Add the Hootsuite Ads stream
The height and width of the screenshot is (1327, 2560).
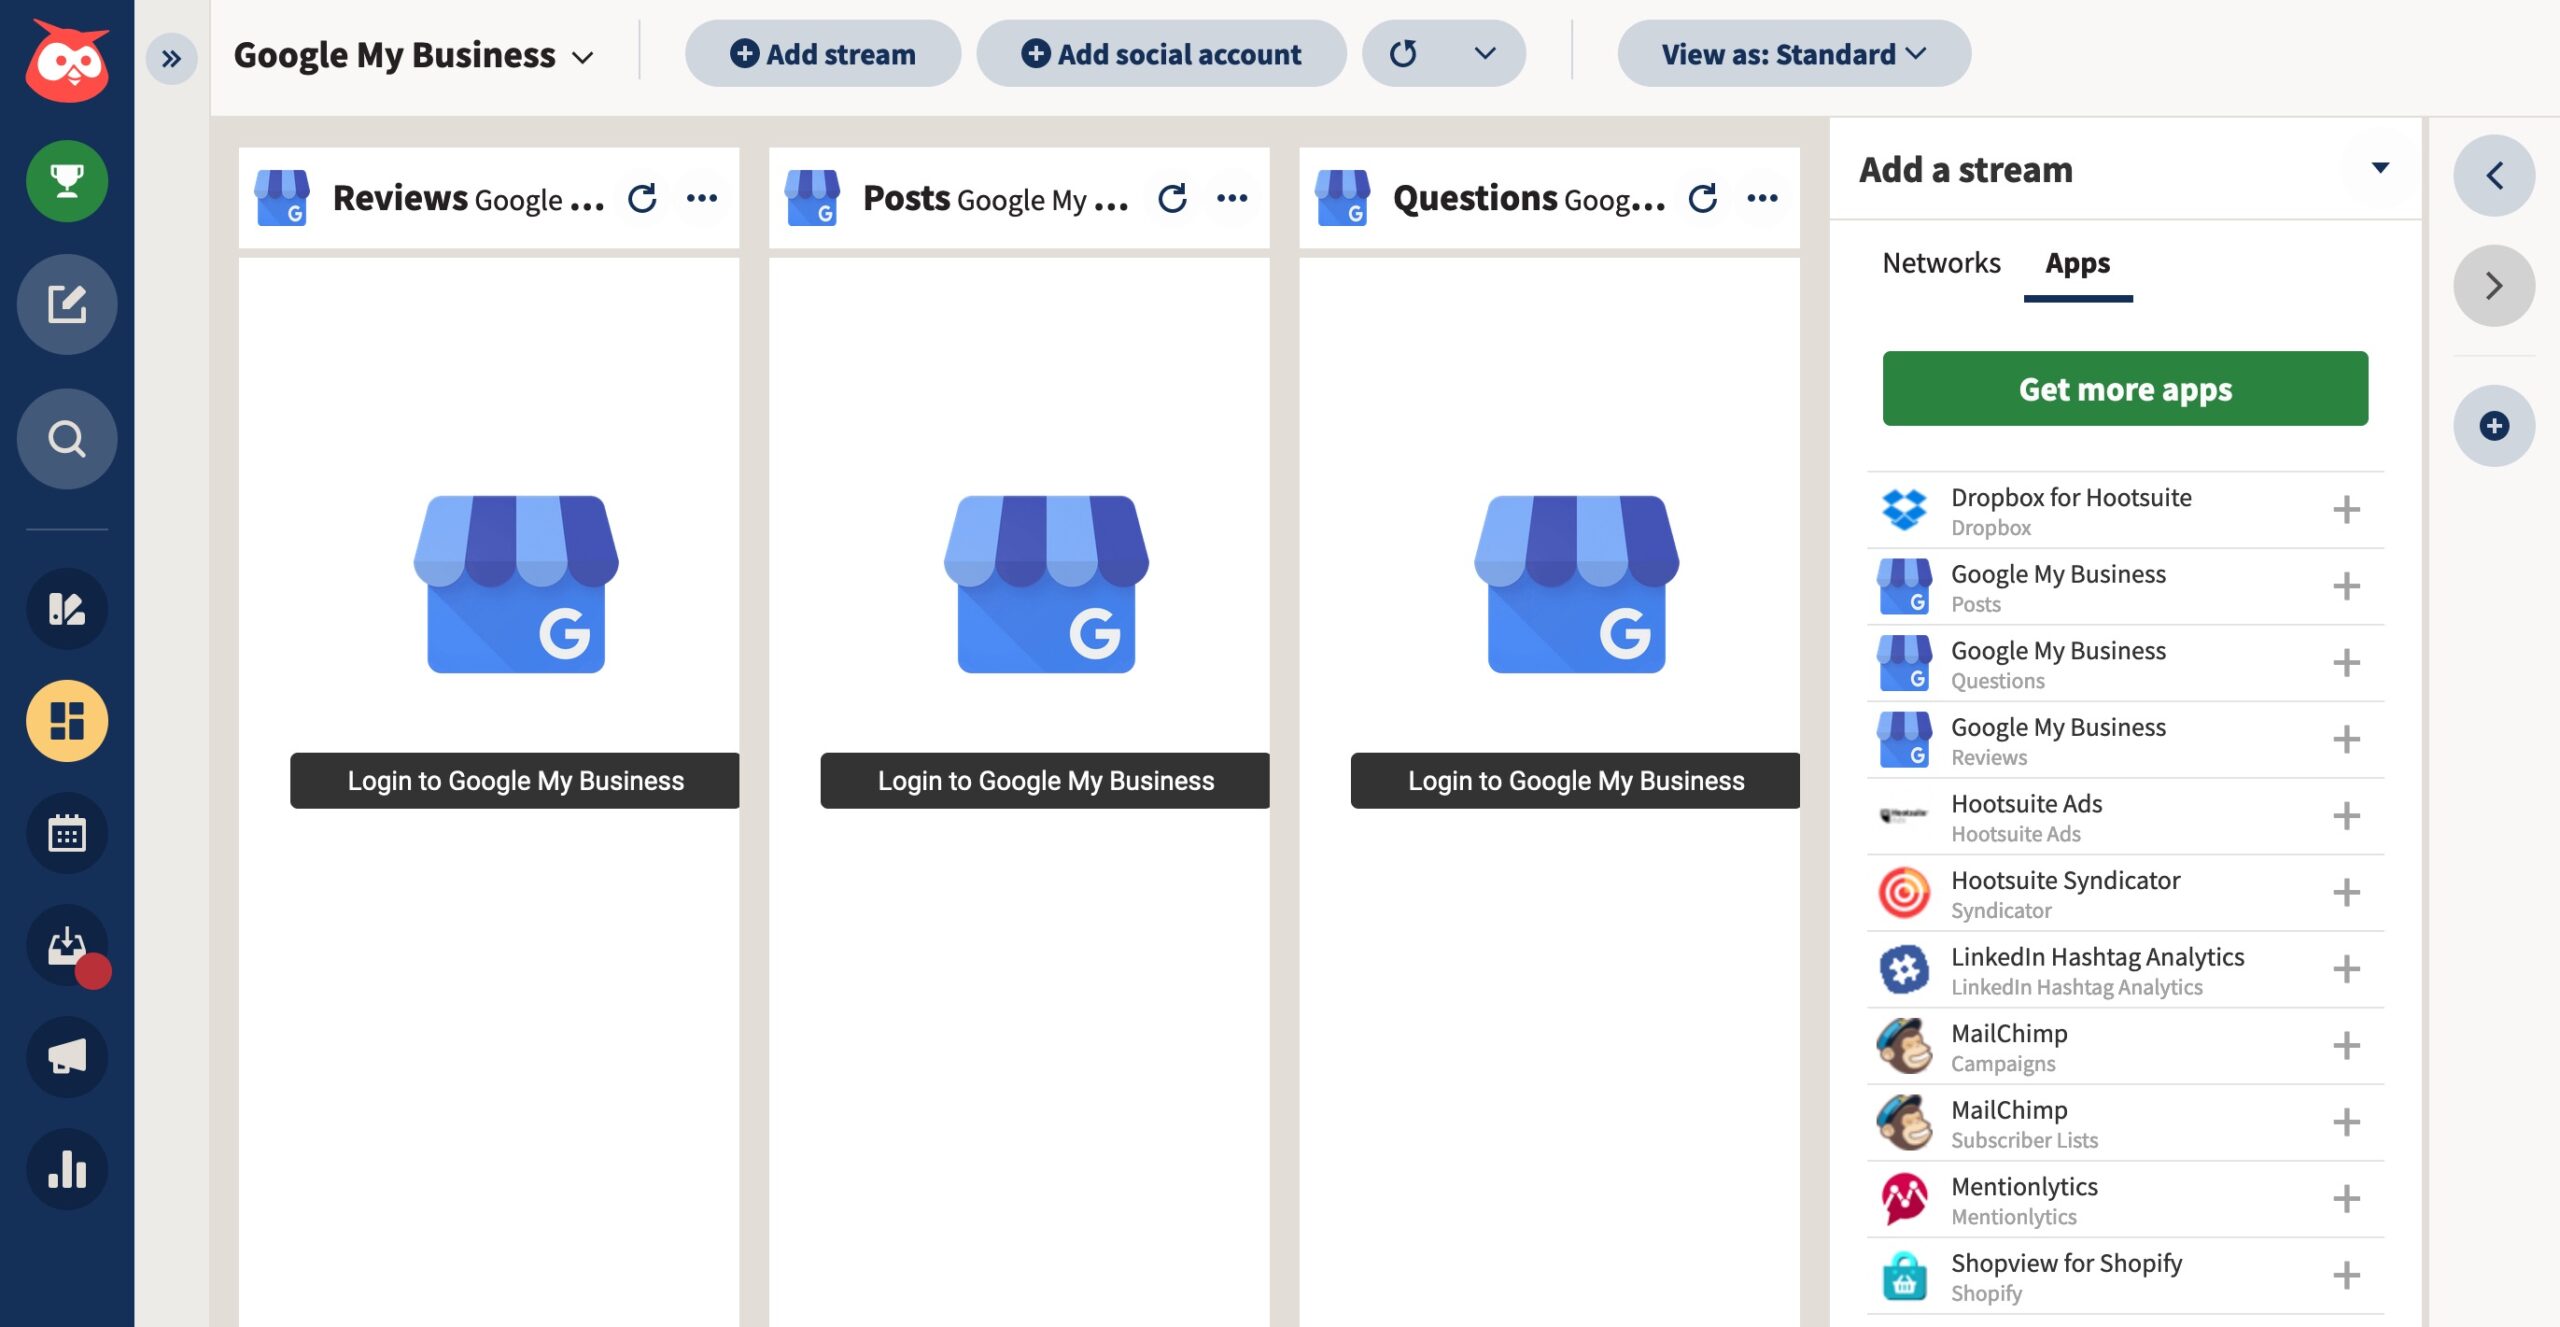2346,816
